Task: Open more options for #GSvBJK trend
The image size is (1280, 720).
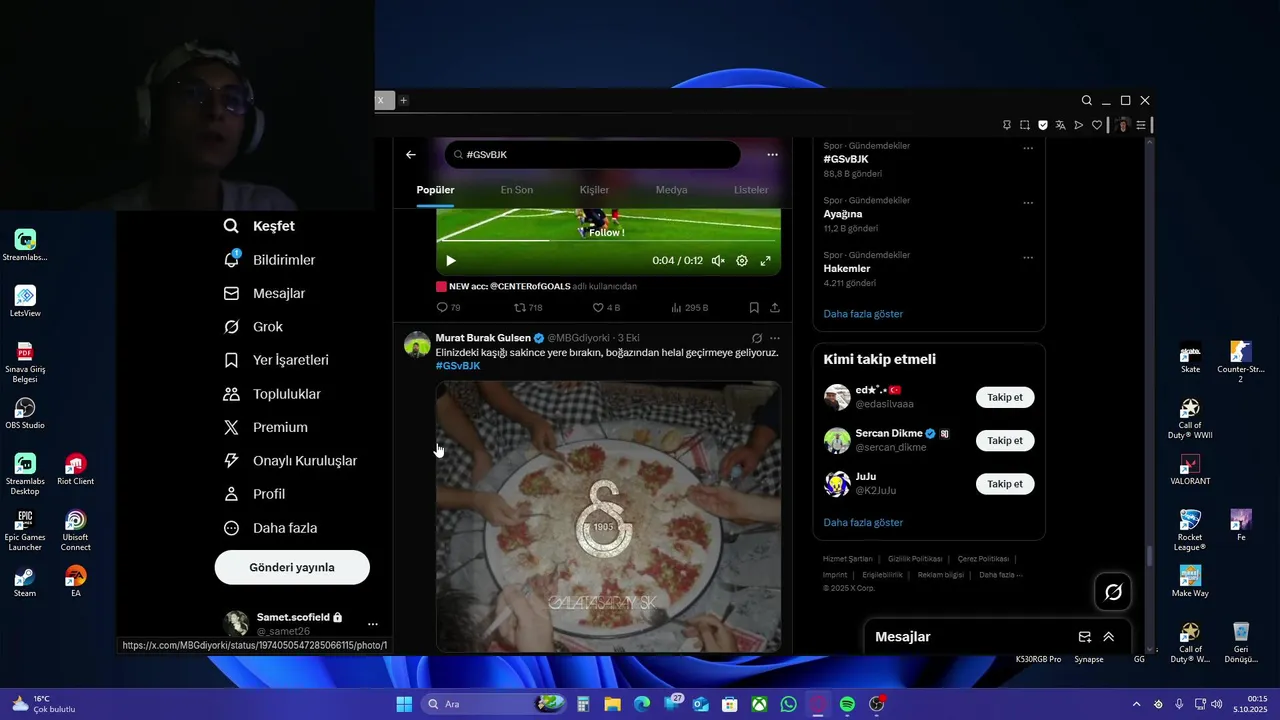Action: [x=1028, y=148]
